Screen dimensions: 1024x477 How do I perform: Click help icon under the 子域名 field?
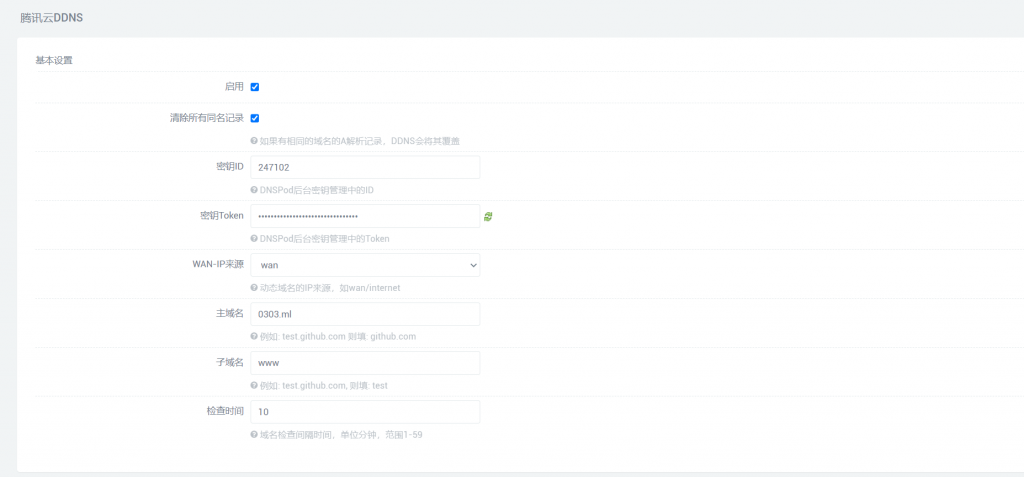click(254, 386)
